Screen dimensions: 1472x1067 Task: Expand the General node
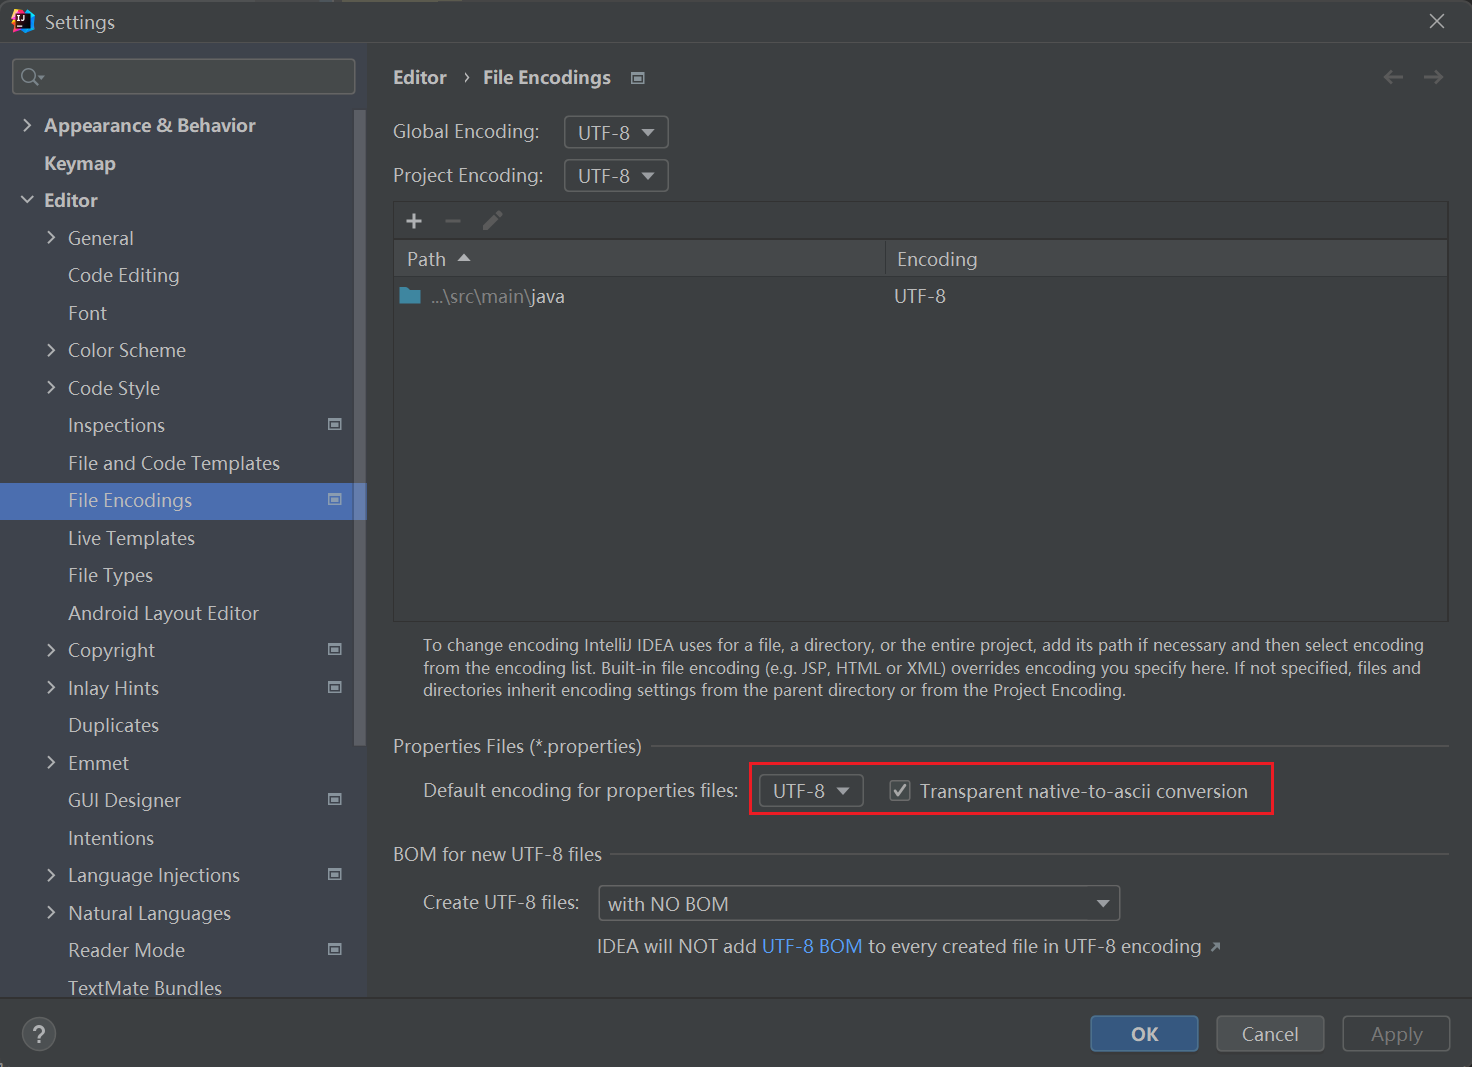tap(51, 238)
